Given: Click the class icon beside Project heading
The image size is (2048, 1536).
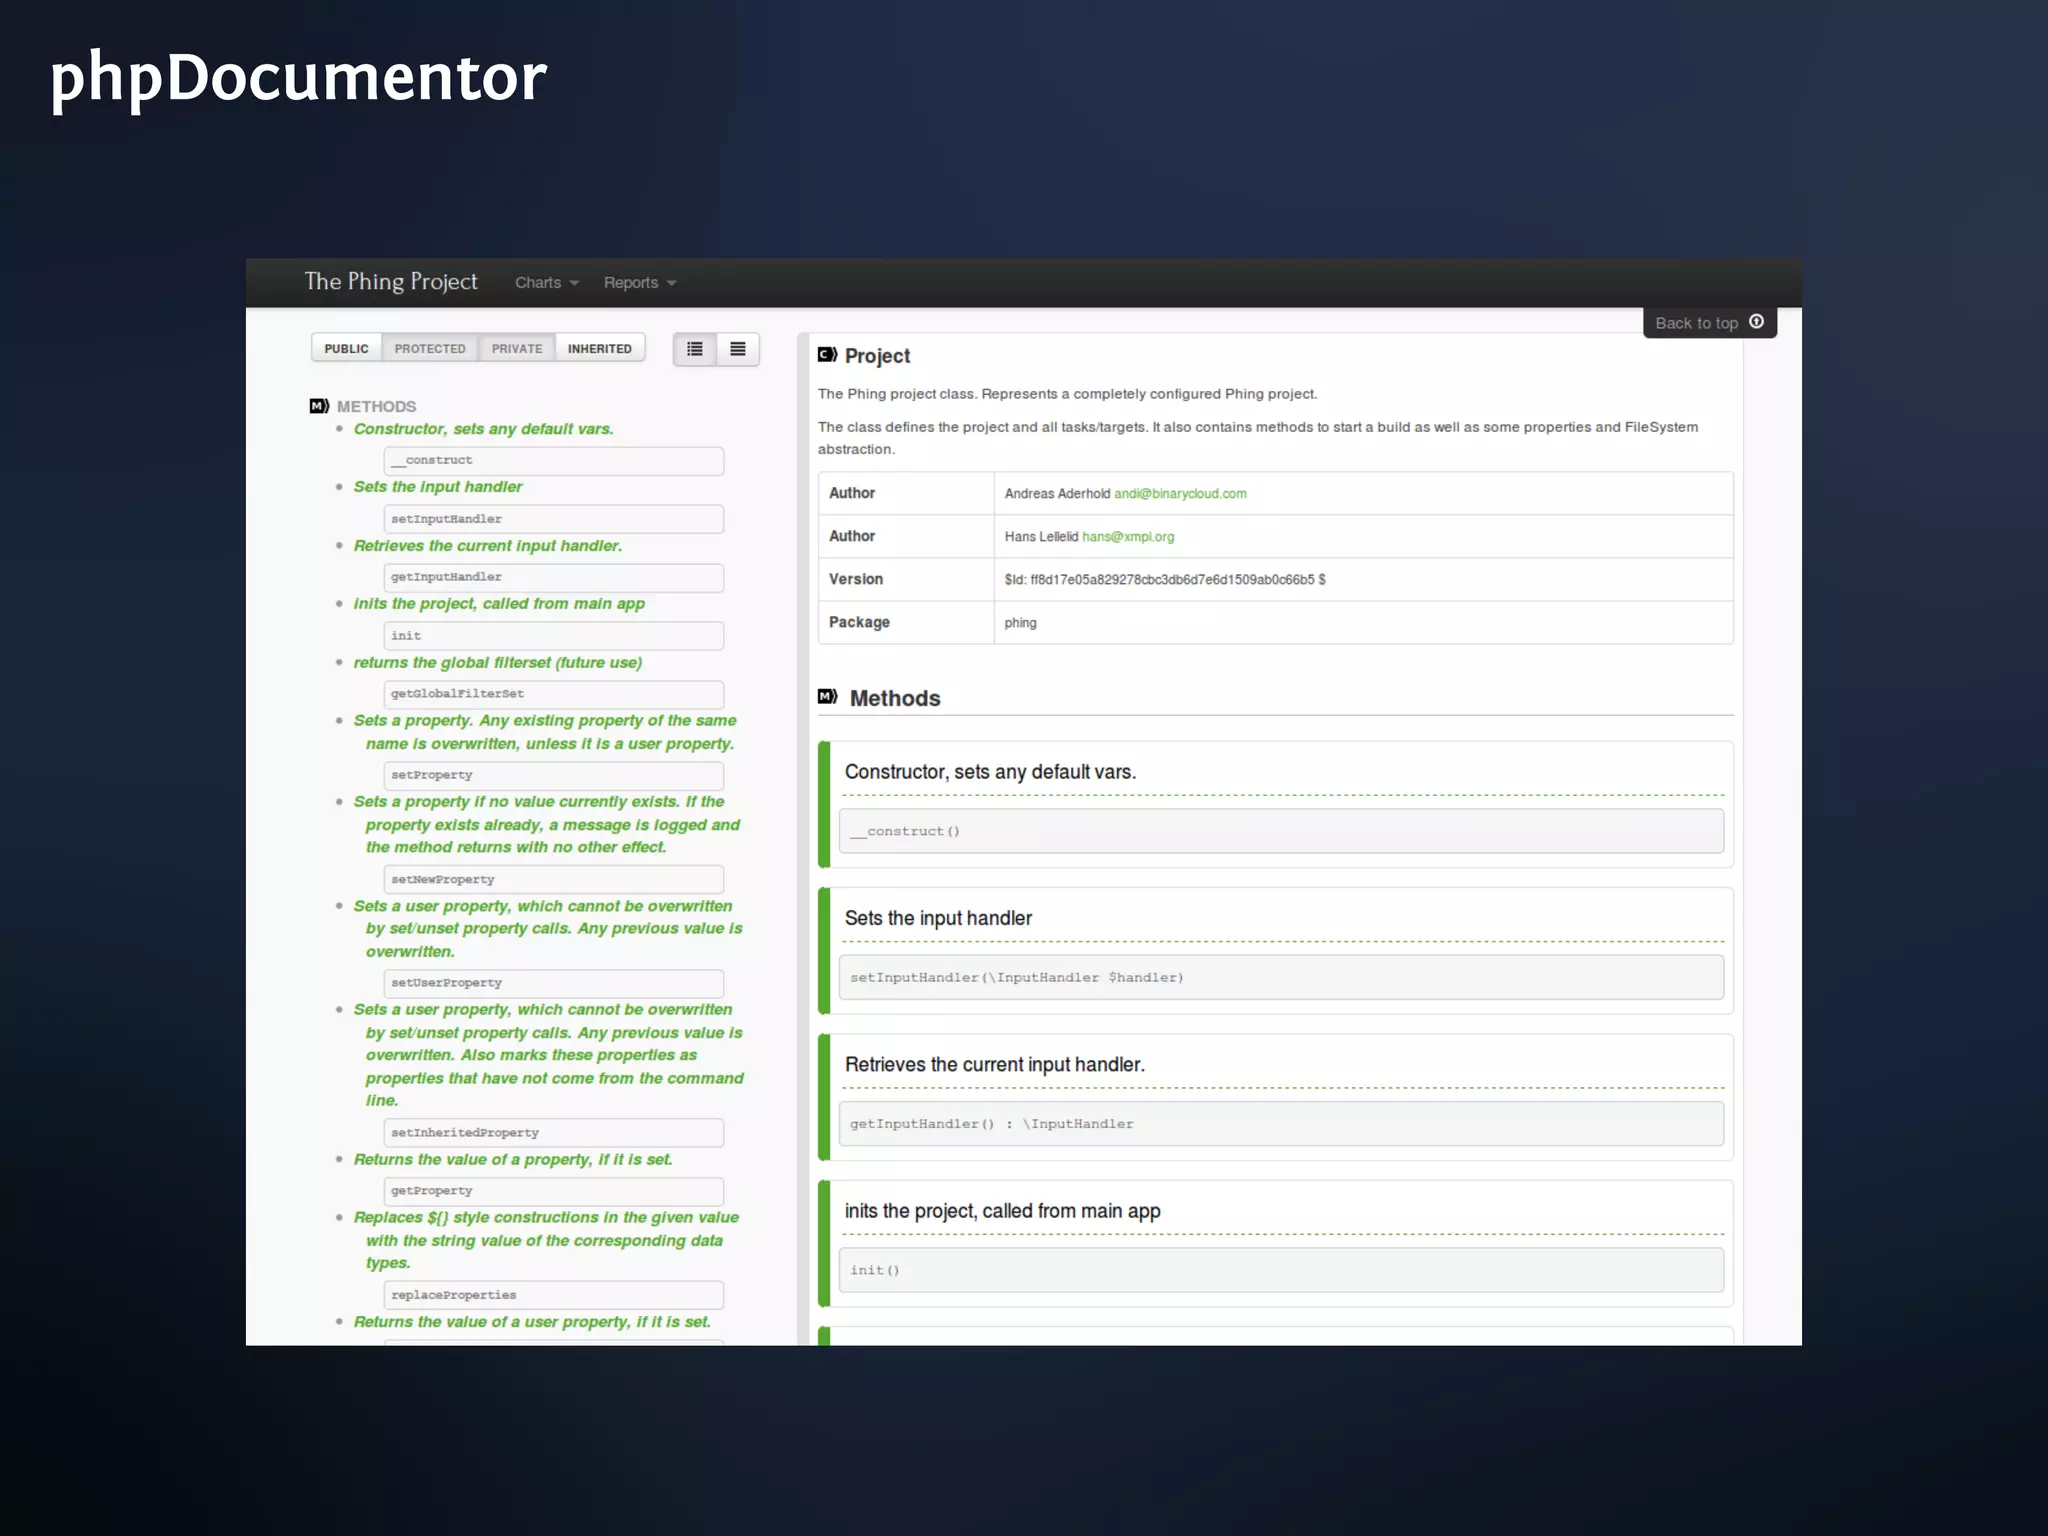Looking at the screenshot, I should tap(827, 355).
